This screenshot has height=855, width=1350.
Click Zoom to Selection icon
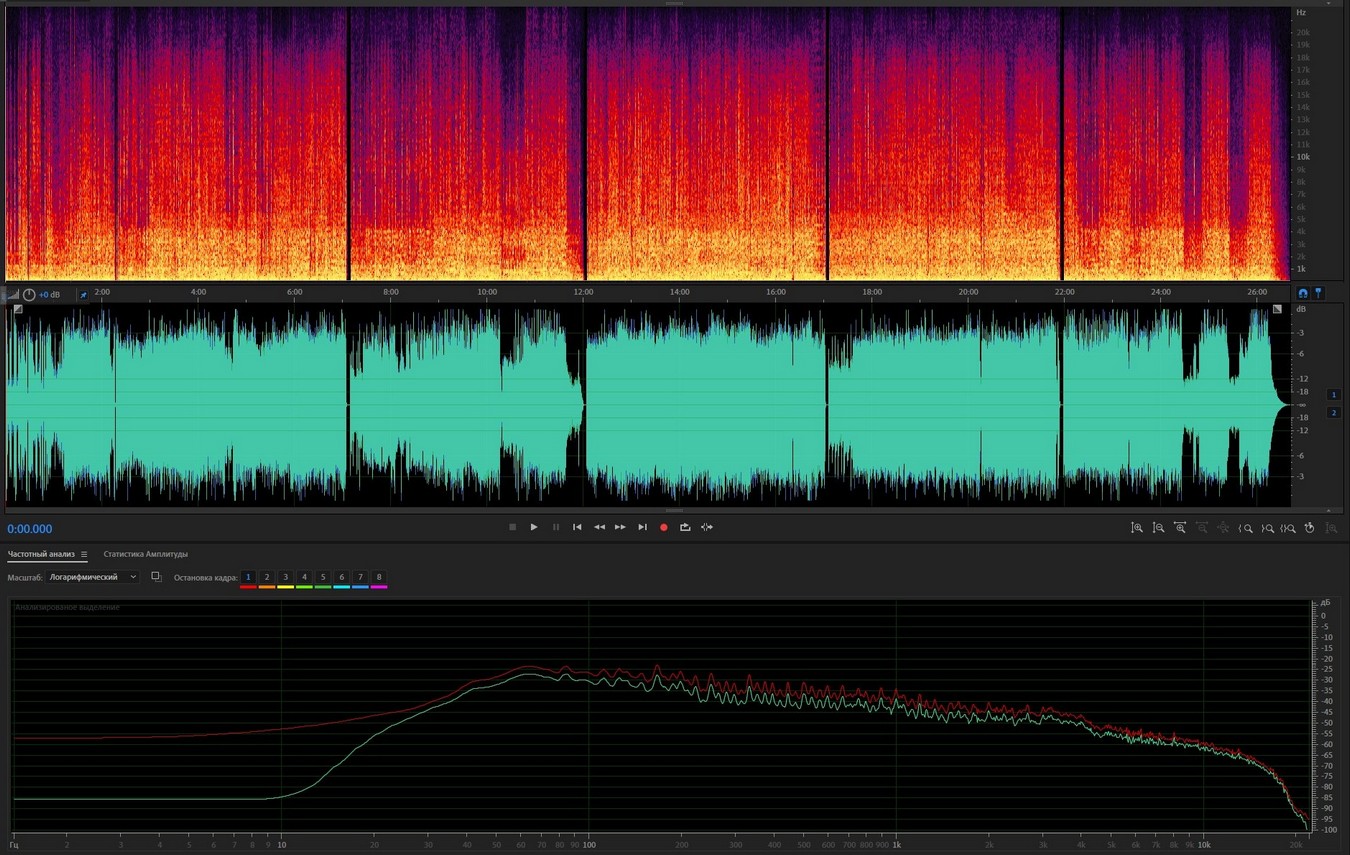coord(1289,528)
